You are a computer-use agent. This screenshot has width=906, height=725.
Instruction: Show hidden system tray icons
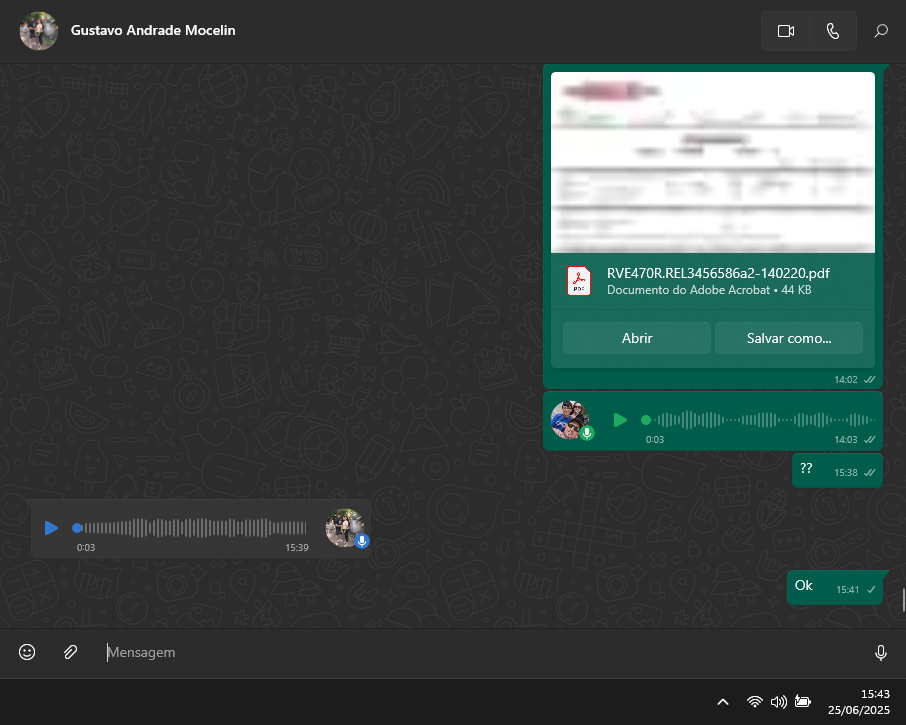(723, 702)
